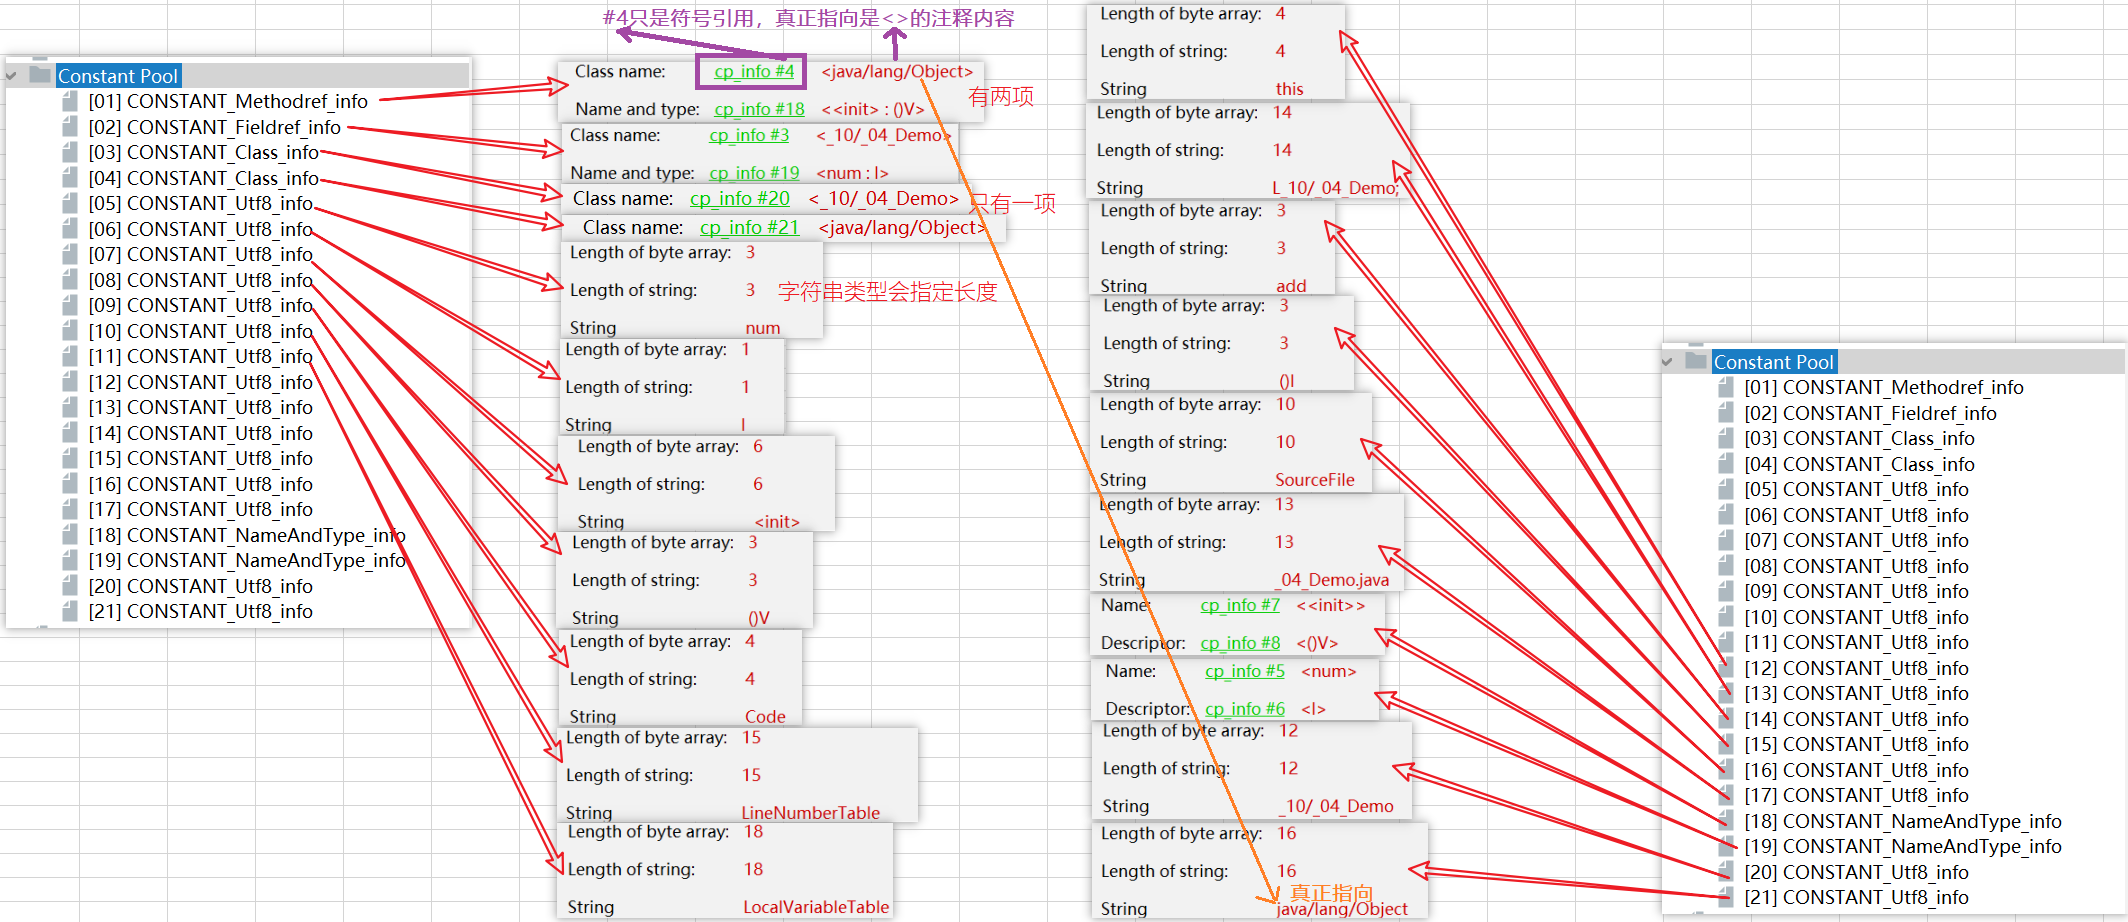Select the left Constant Pool label
2128x922 pixels.
pos(118,76)
